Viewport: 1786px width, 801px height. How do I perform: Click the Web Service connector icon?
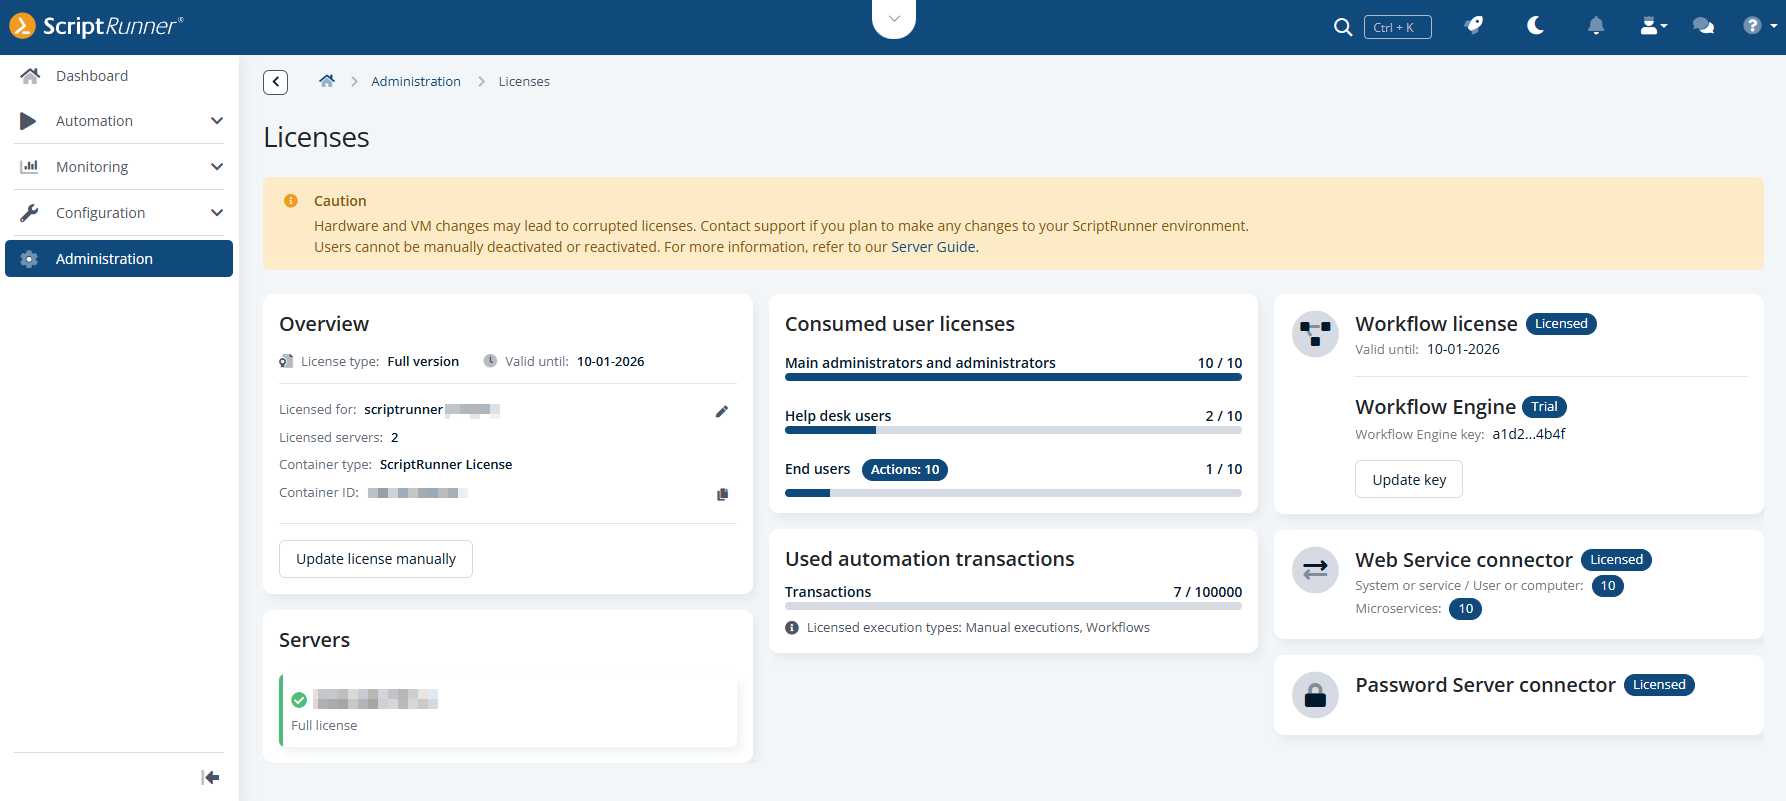coord(1315,570)
